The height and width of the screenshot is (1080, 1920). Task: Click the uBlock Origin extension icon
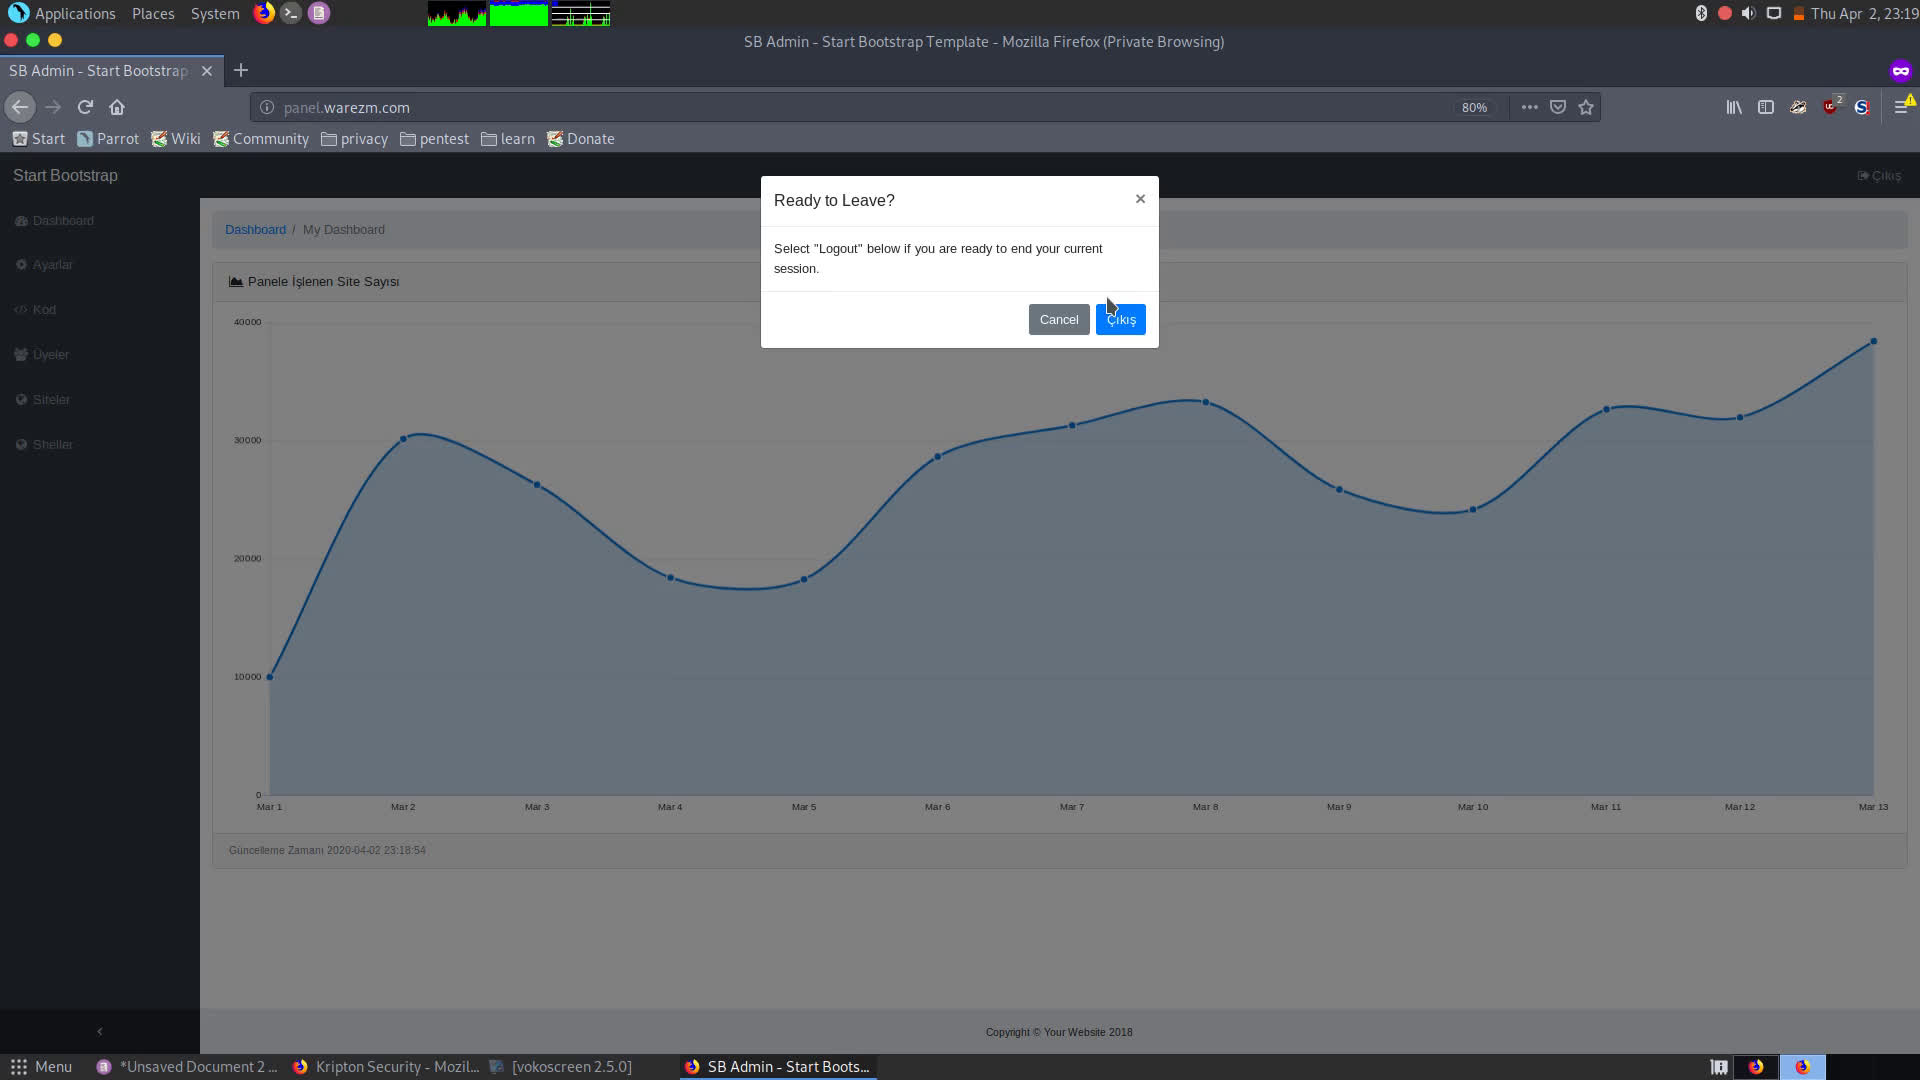tap(1830, 107)
